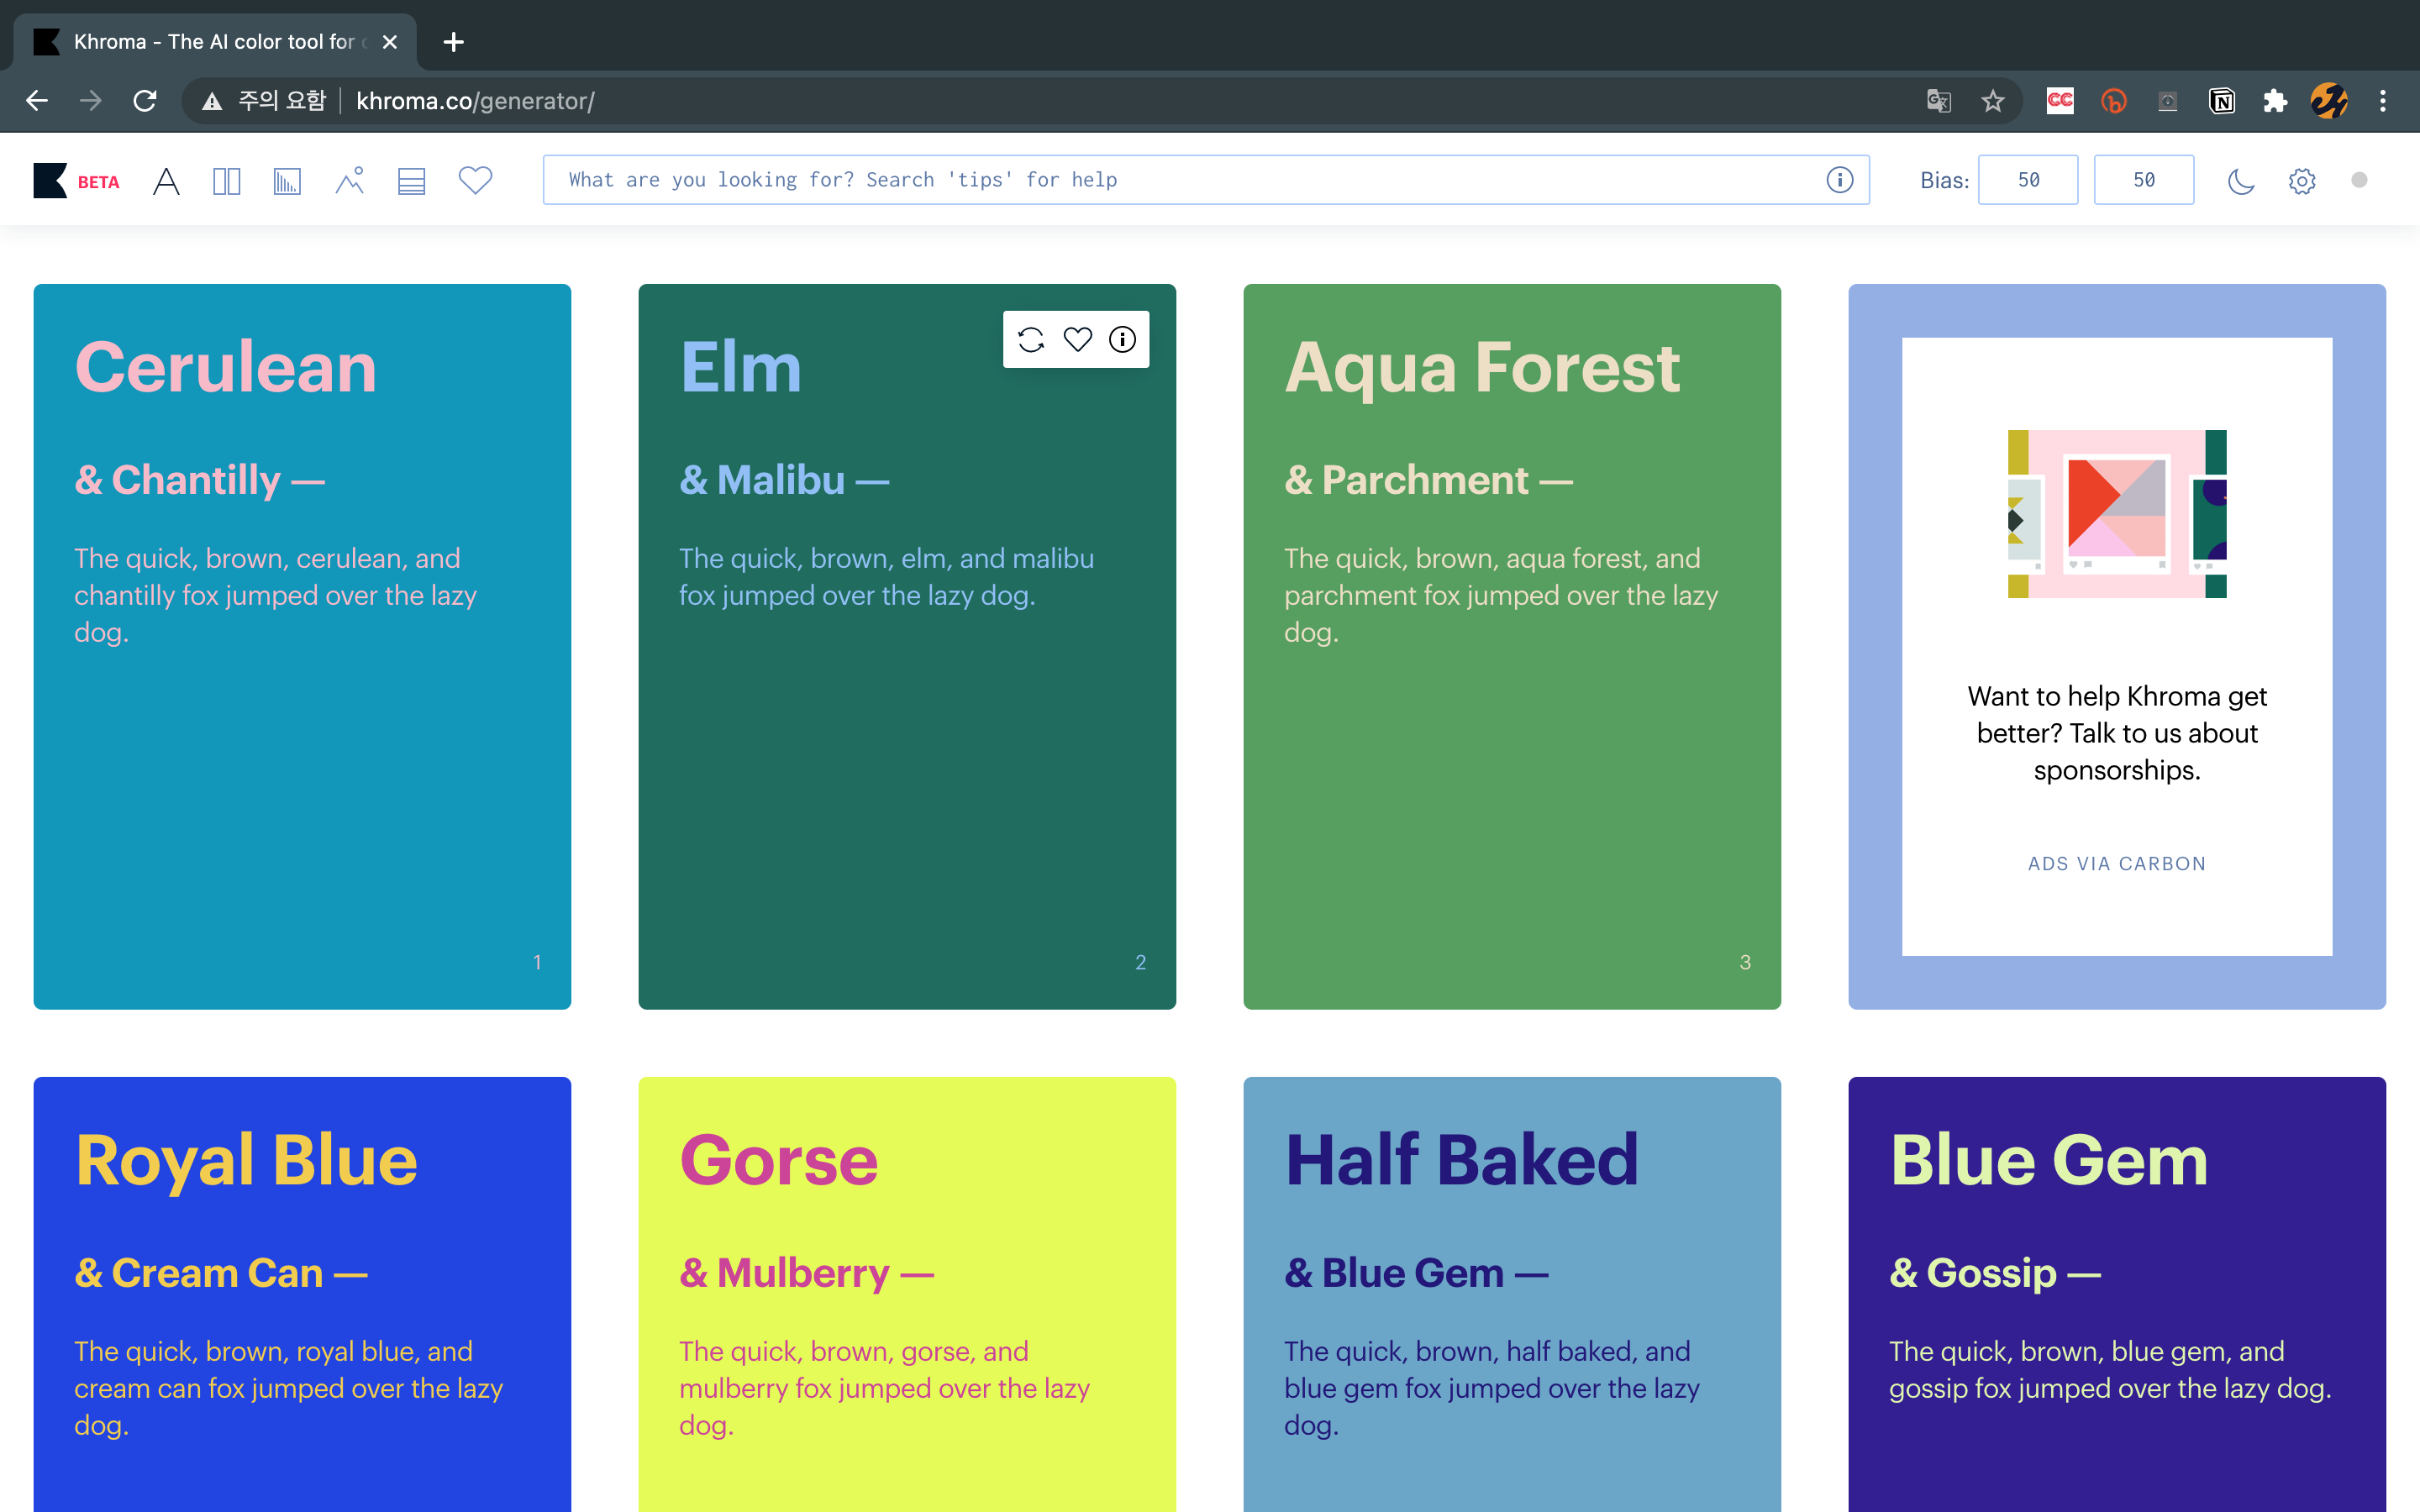Screen dimensions: 2420x1512
Task: Click the search info icon
Action: click(1839, 180)
